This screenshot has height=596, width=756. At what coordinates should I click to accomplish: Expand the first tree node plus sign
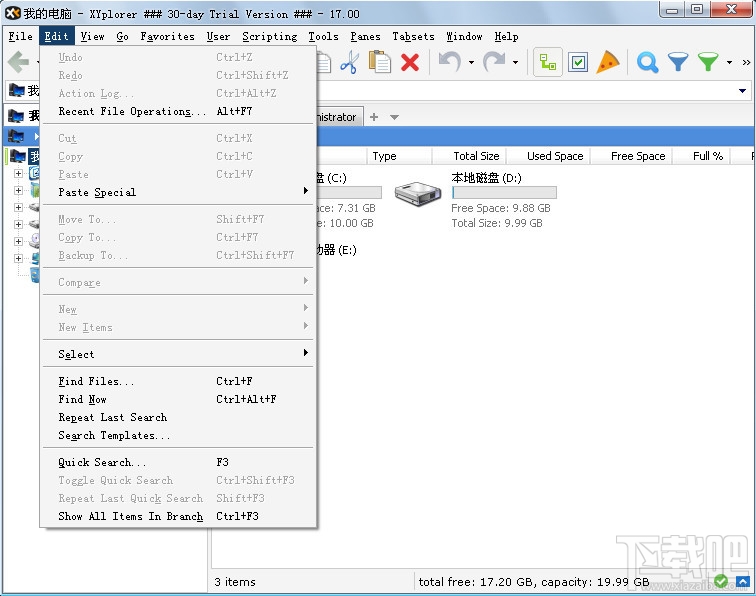coord(18,173)
